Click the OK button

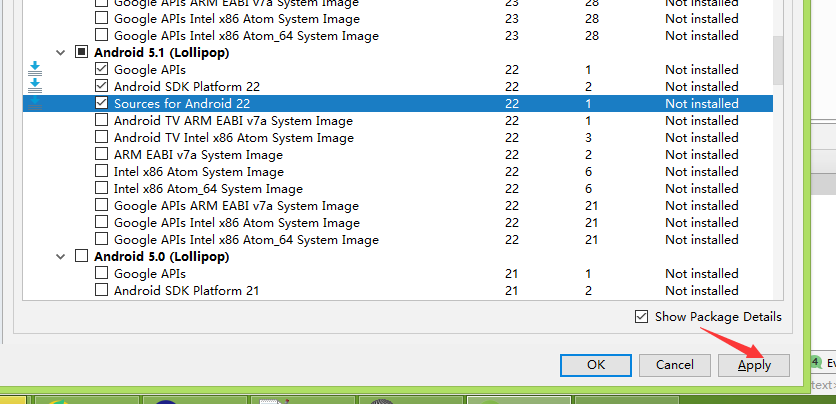tap(596, 365)
